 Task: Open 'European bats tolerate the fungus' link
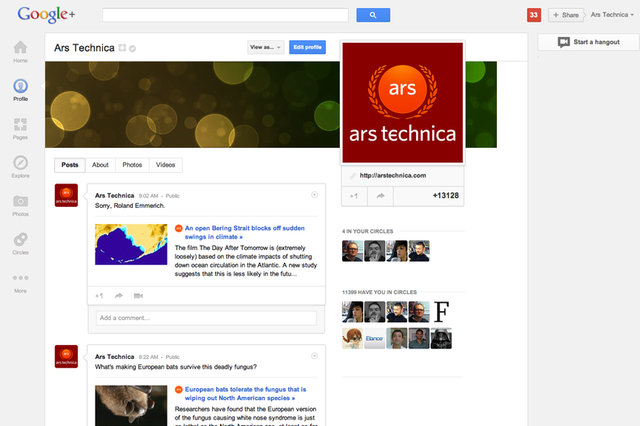coord(245,393)
